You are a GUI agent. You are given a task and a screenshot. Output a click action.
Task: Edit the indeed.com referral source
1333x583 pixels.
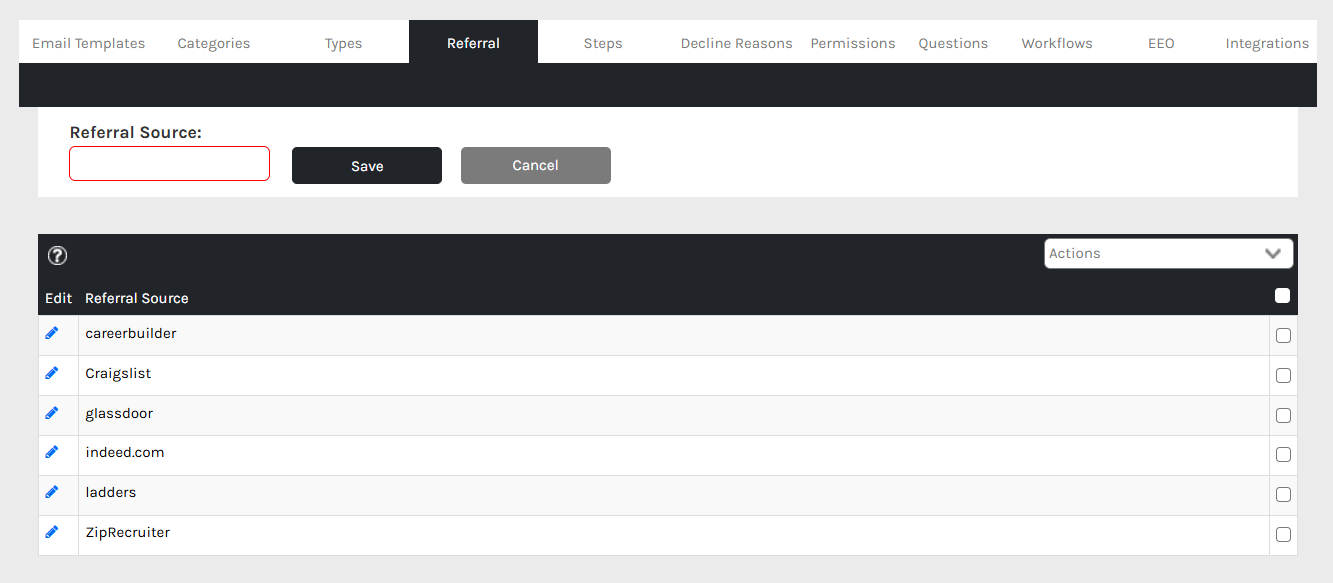(52, 452)
